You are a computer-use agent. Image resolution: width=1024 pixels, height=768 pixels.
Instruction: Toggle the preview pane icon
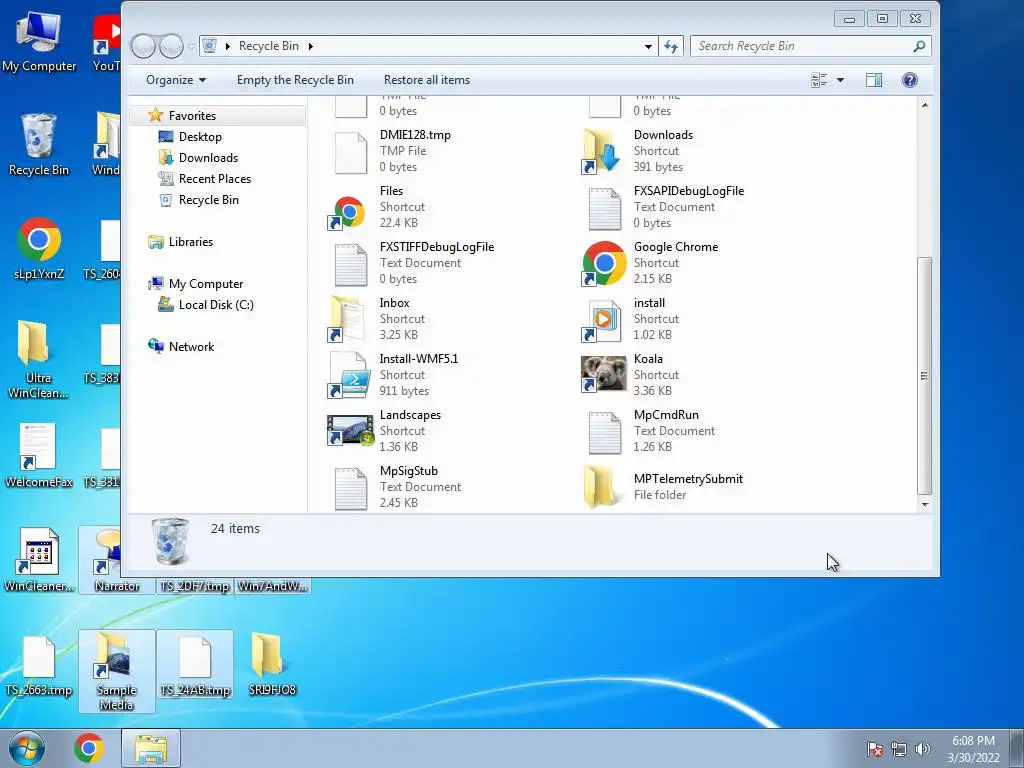(x=874, y=80)
